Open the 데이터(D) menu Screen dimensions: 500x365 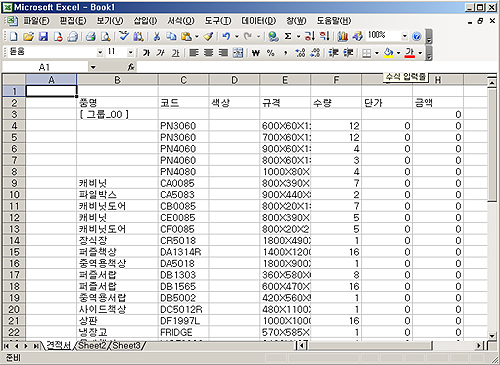pyautogui.click(x=259, y=21)
